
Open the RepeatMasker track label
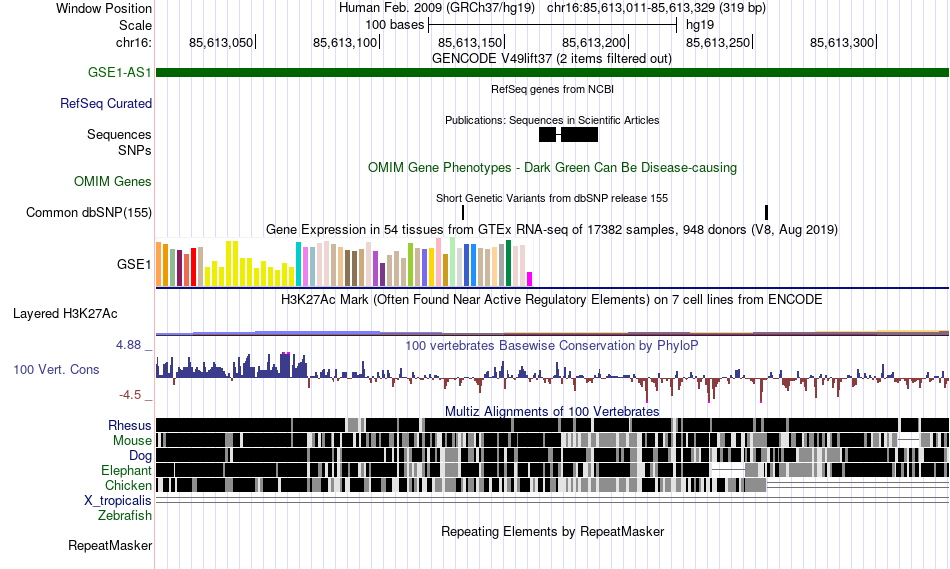[x=110, y=545]
